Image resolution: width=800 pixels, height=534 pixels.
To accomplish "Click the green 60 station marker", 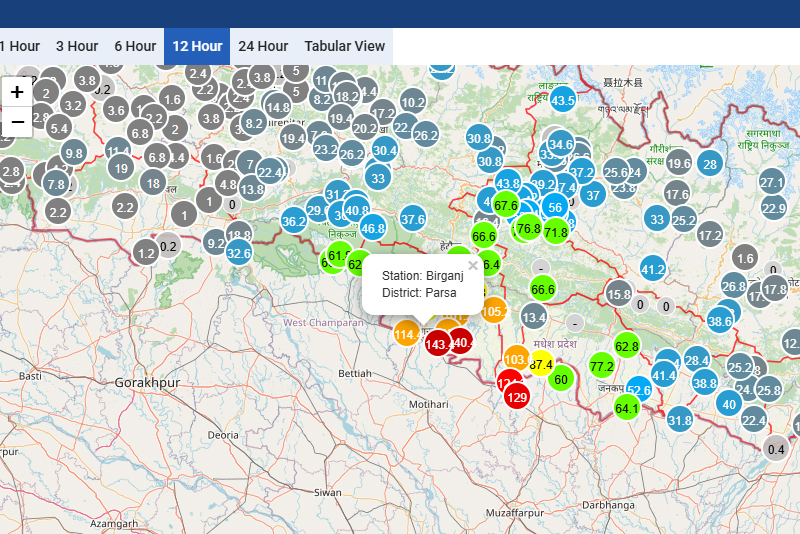I will (561, 378).
